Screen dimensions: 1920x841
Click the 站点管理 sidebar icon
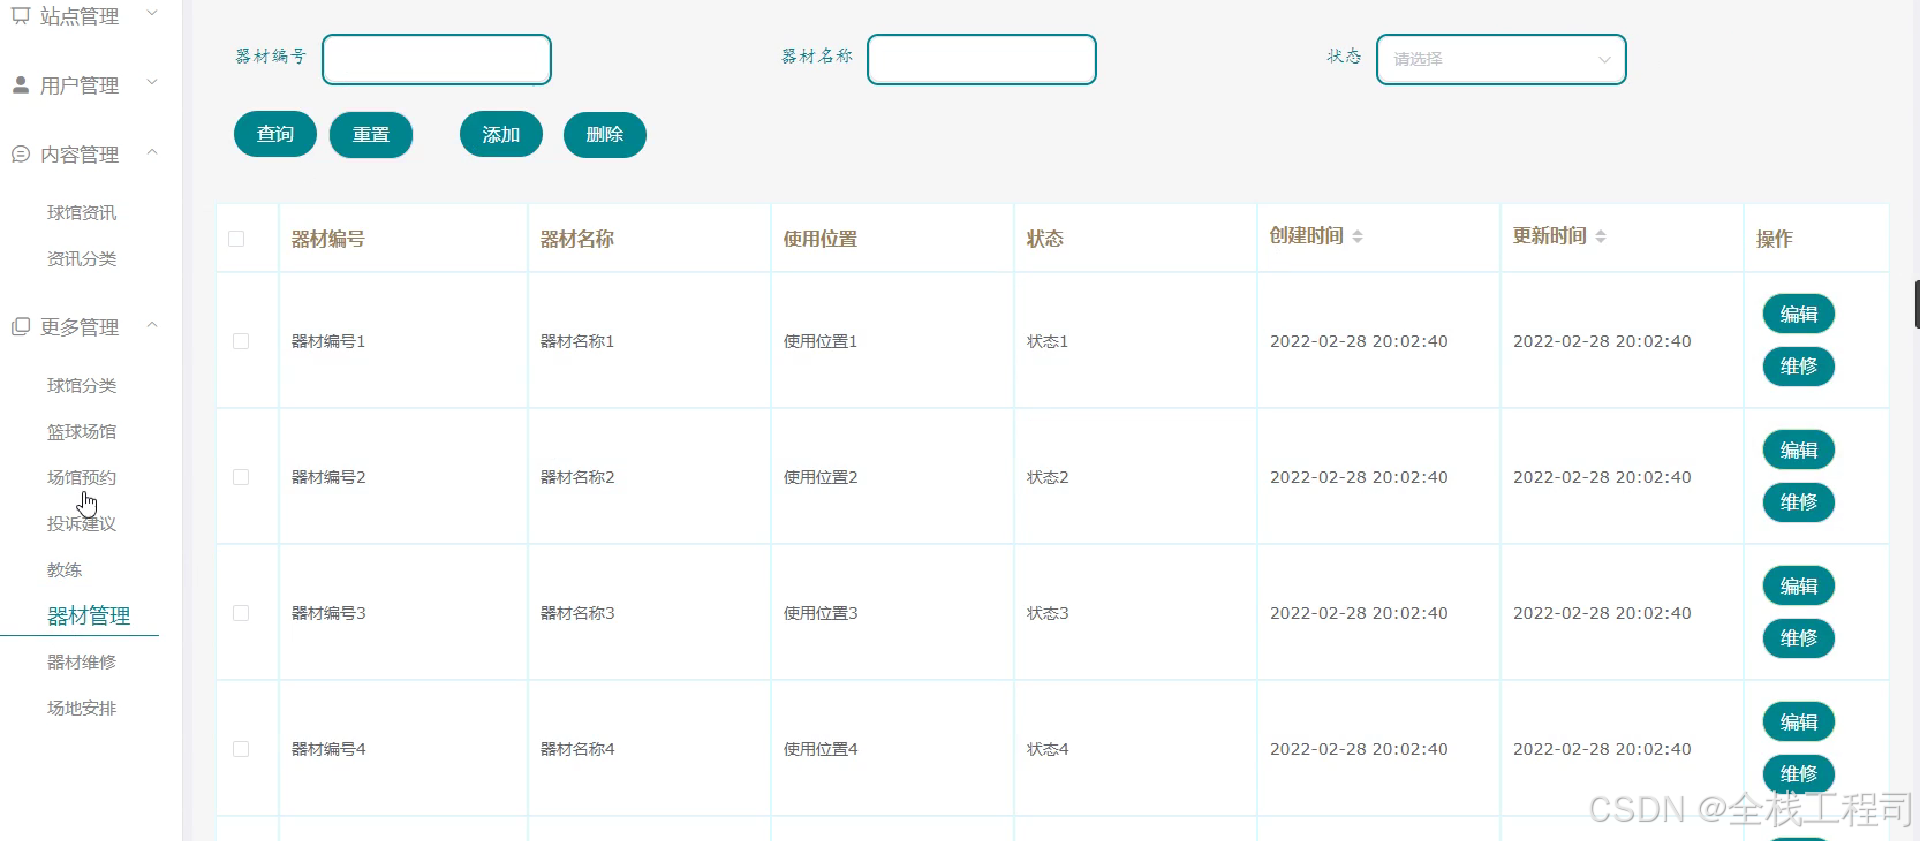20,15
